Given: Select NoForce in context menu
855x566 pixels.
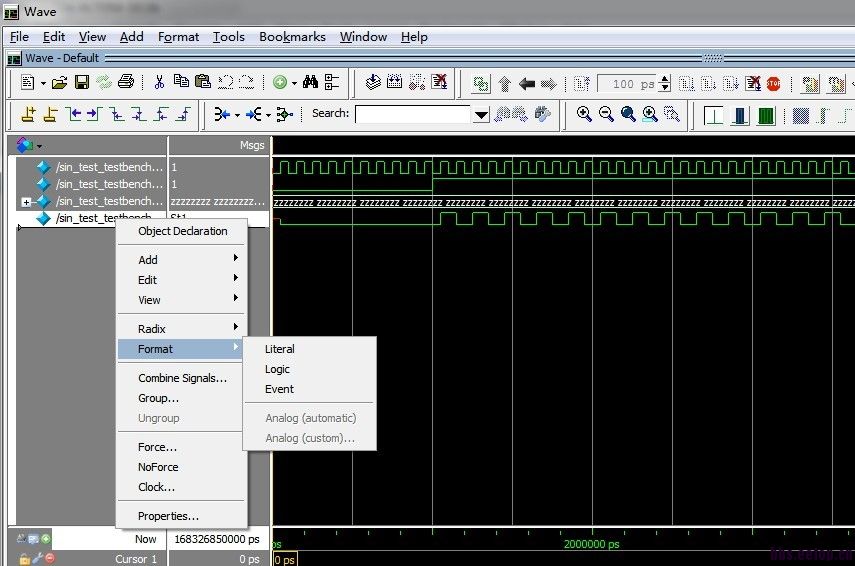Looking at the screenshot, I should [182, 467].
